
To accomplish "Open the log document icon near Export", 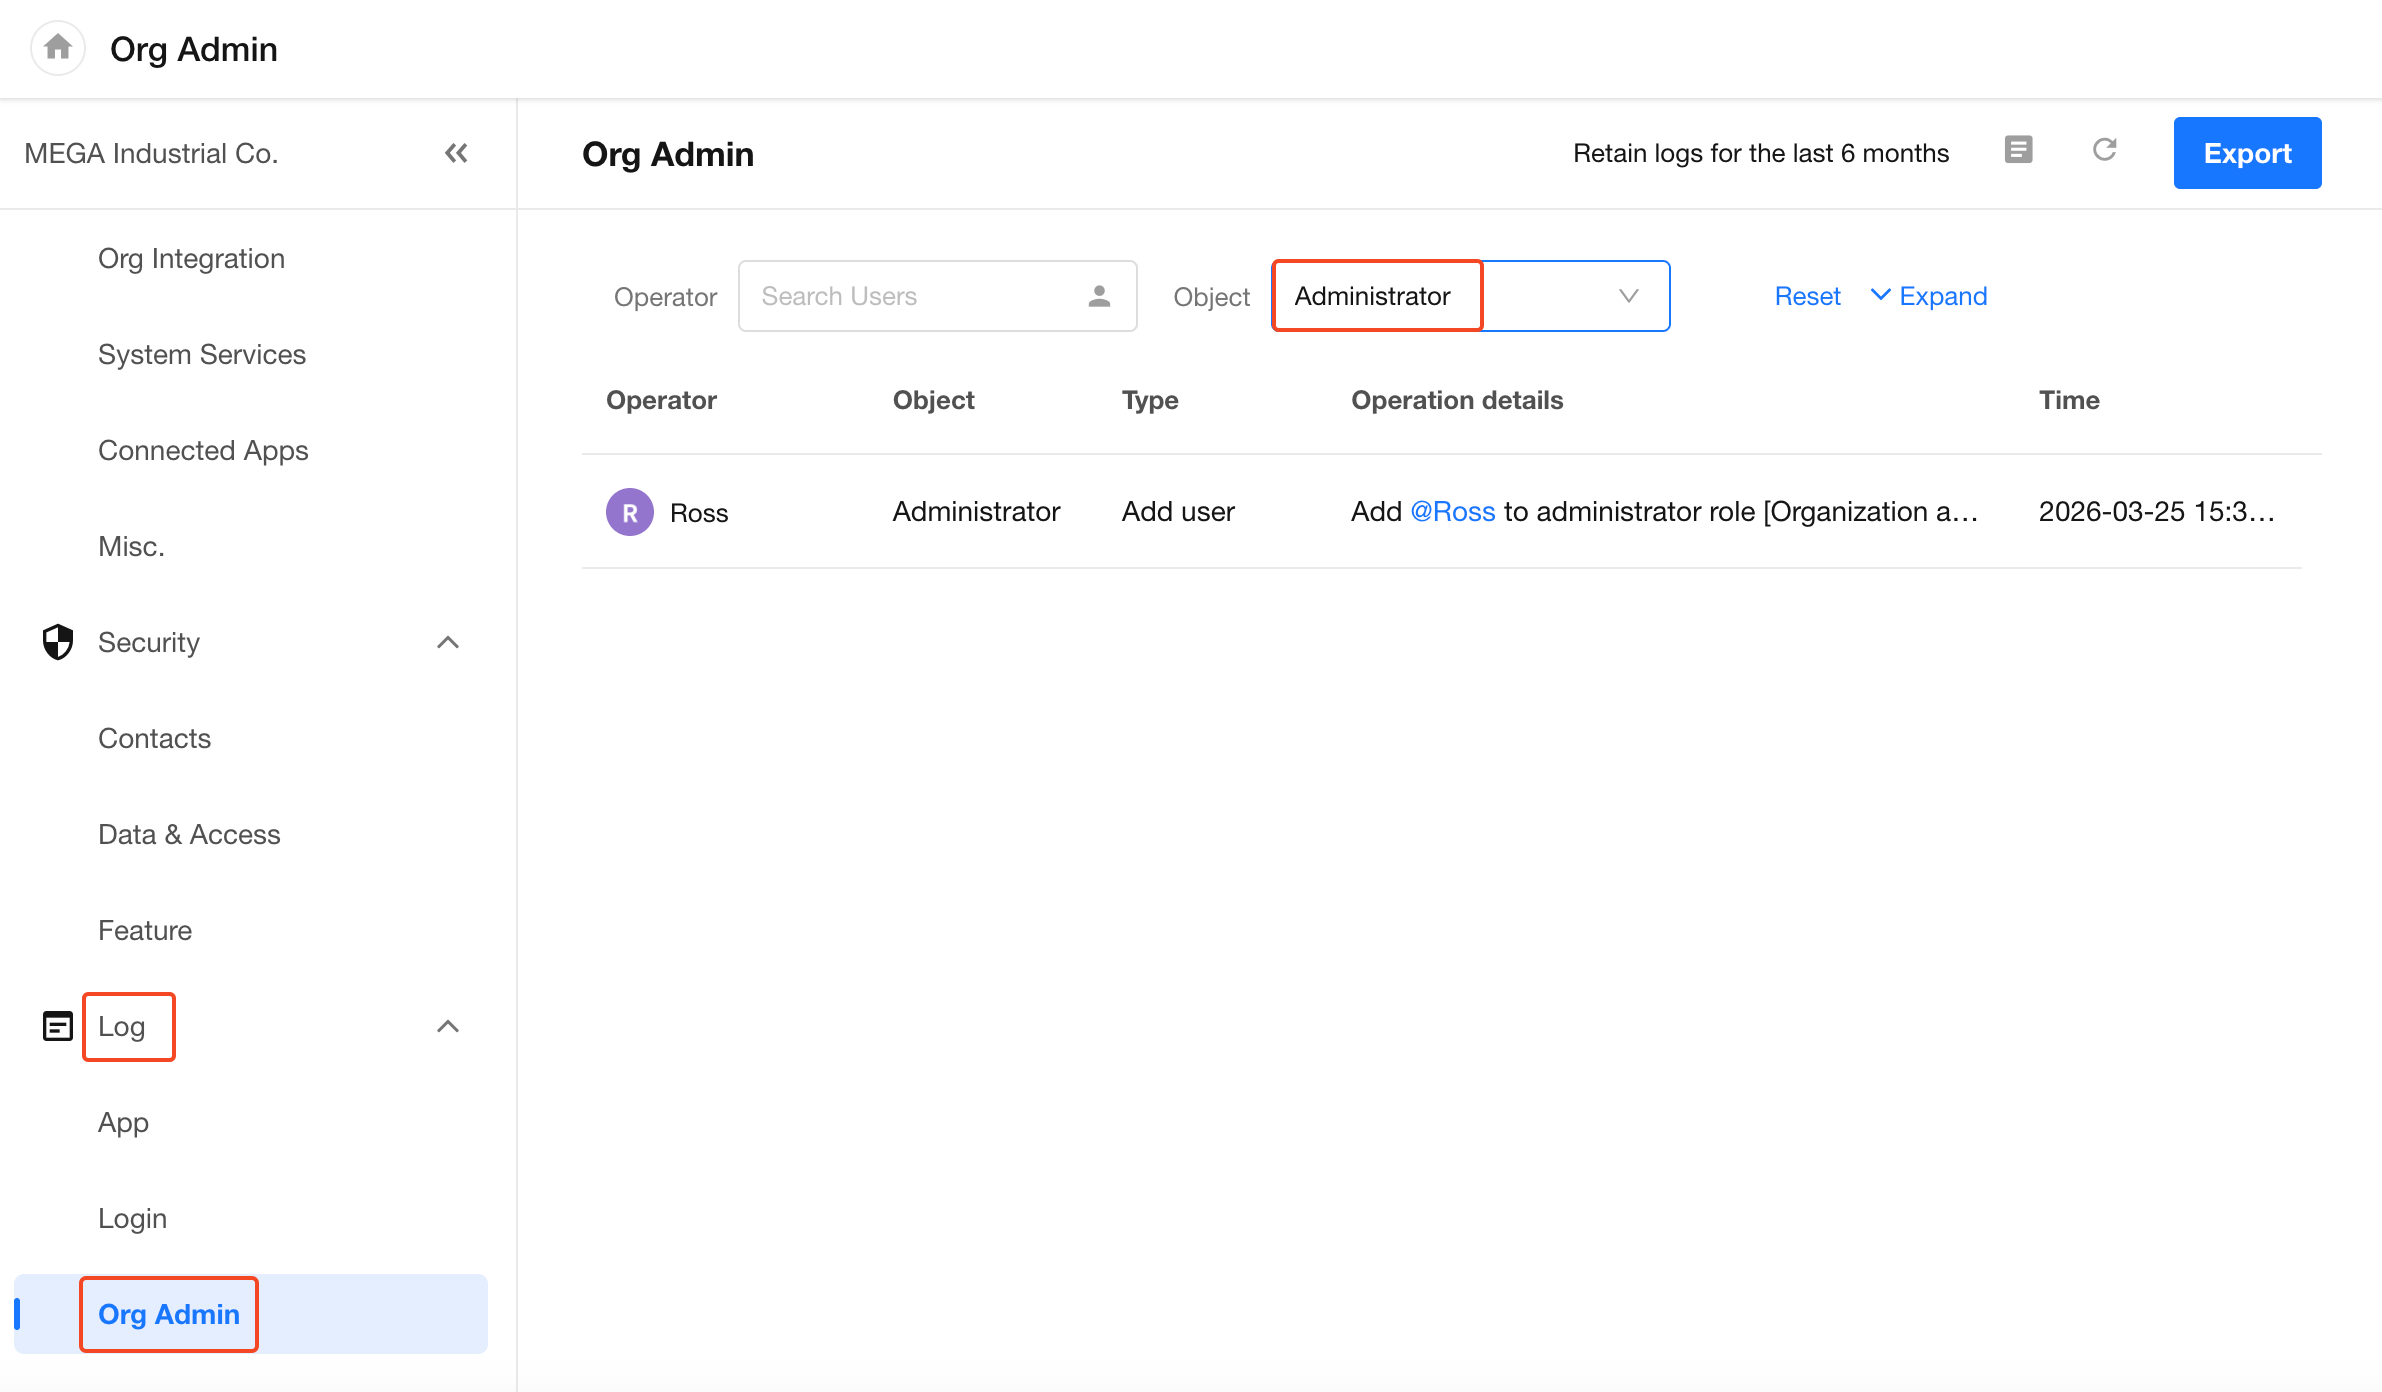I will point(2018,150).
